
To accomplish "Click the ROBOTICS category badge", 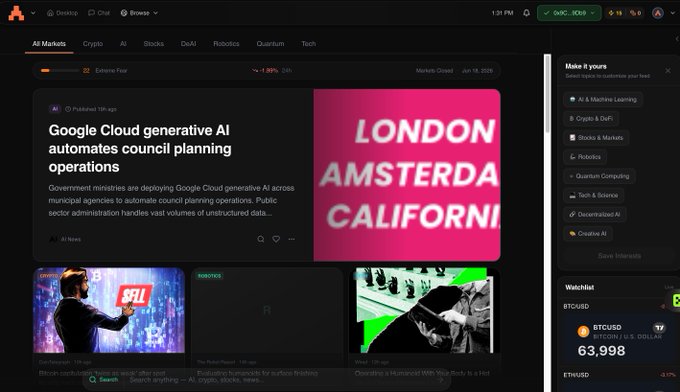I will (209, 276).
